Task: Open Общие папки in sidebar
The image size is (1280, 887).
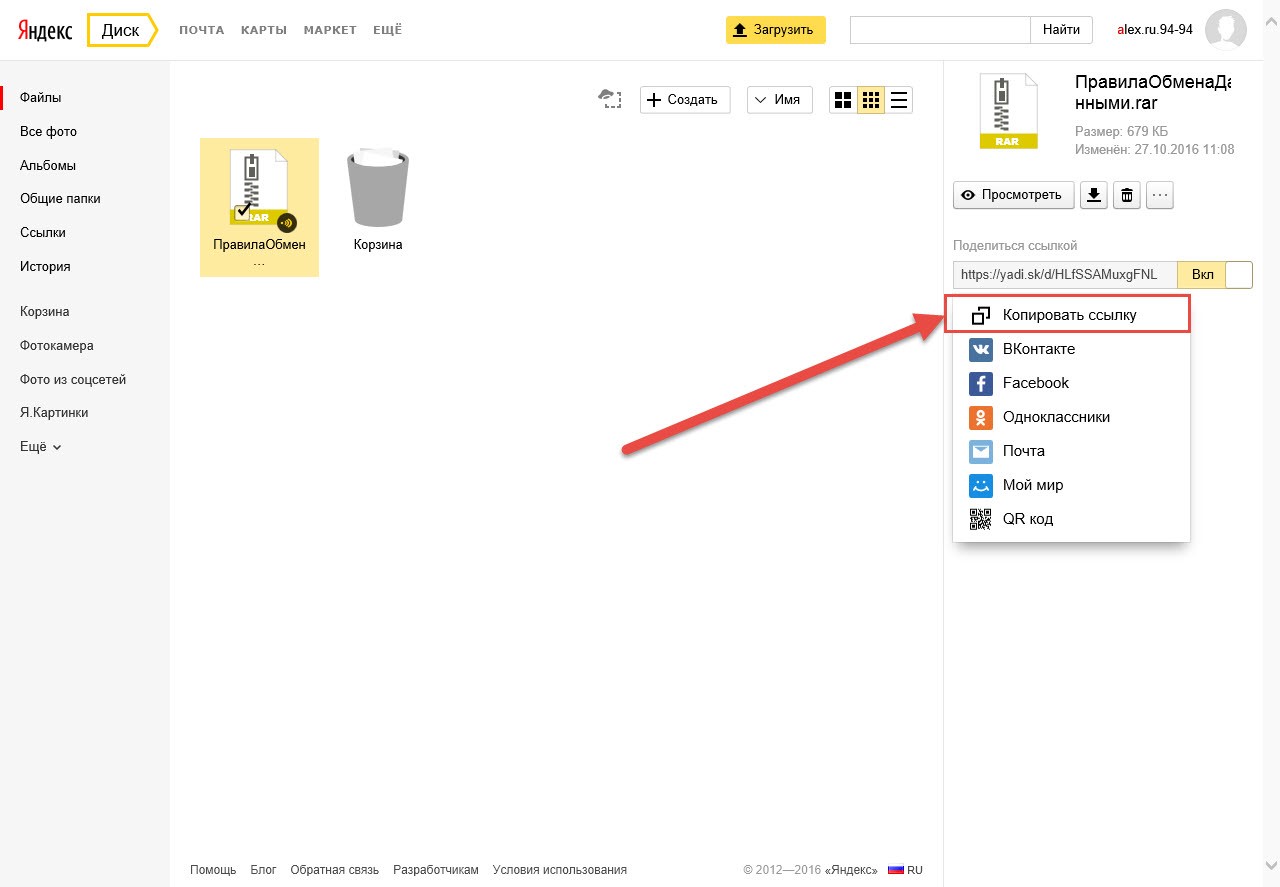Action: coord(60,199)
